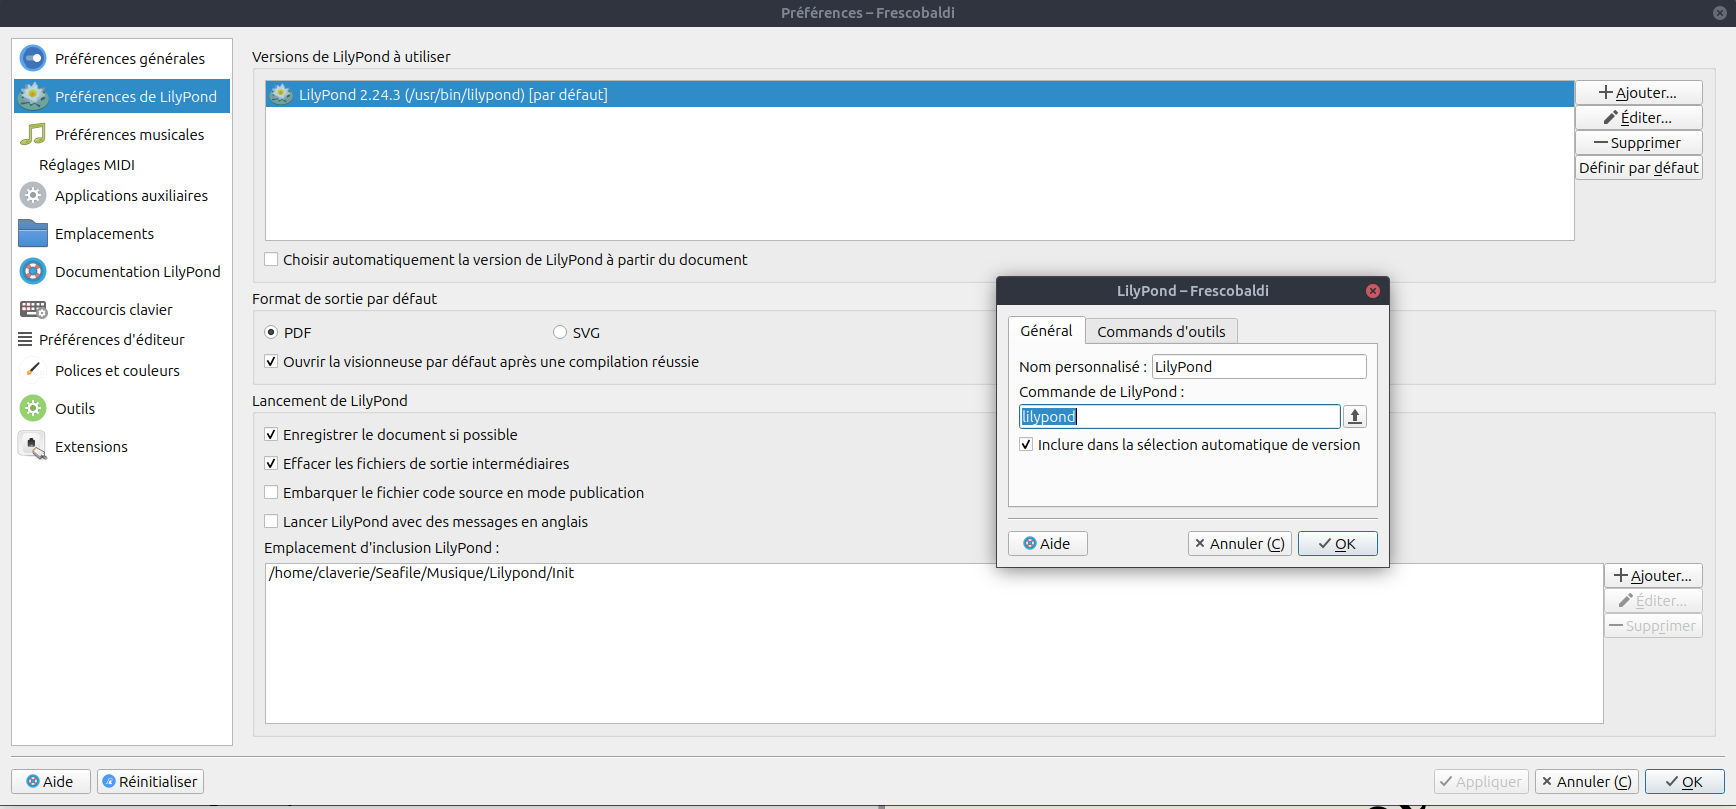Select the PDF output format
The image size is (1736, 809).
click(271, 332)
